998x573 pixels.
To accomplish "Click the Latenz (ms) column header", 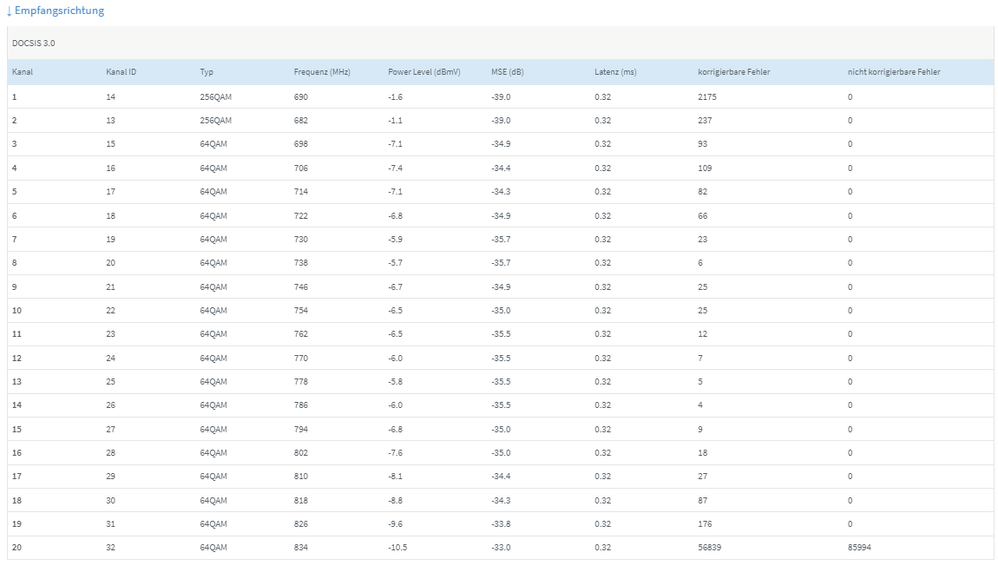I will pos(615,72).
